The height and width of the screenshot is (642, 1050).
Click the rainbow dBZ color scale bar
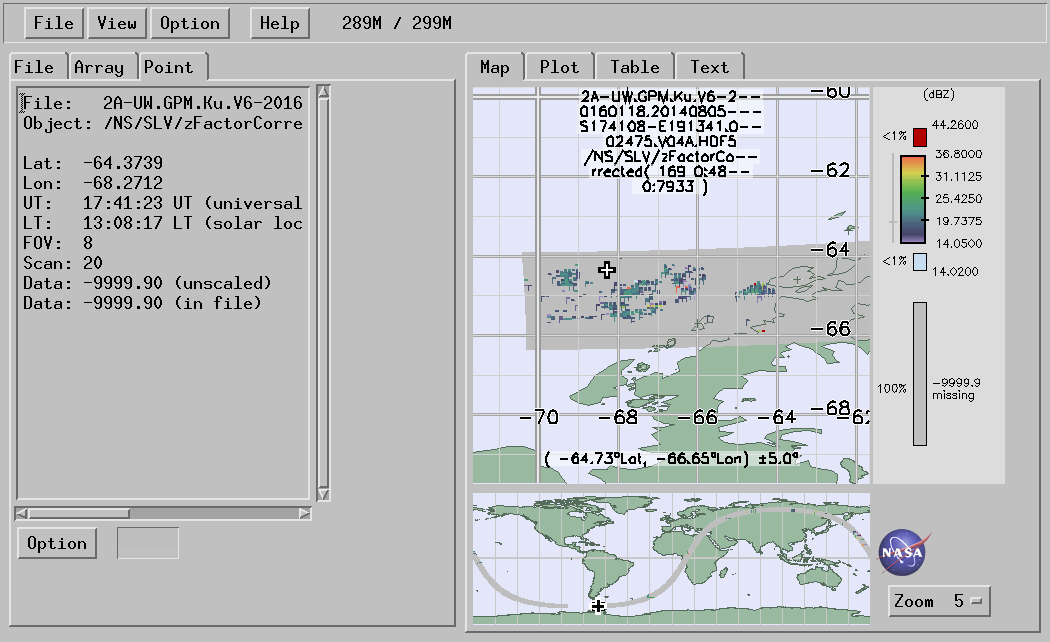(x=914, y=199)
